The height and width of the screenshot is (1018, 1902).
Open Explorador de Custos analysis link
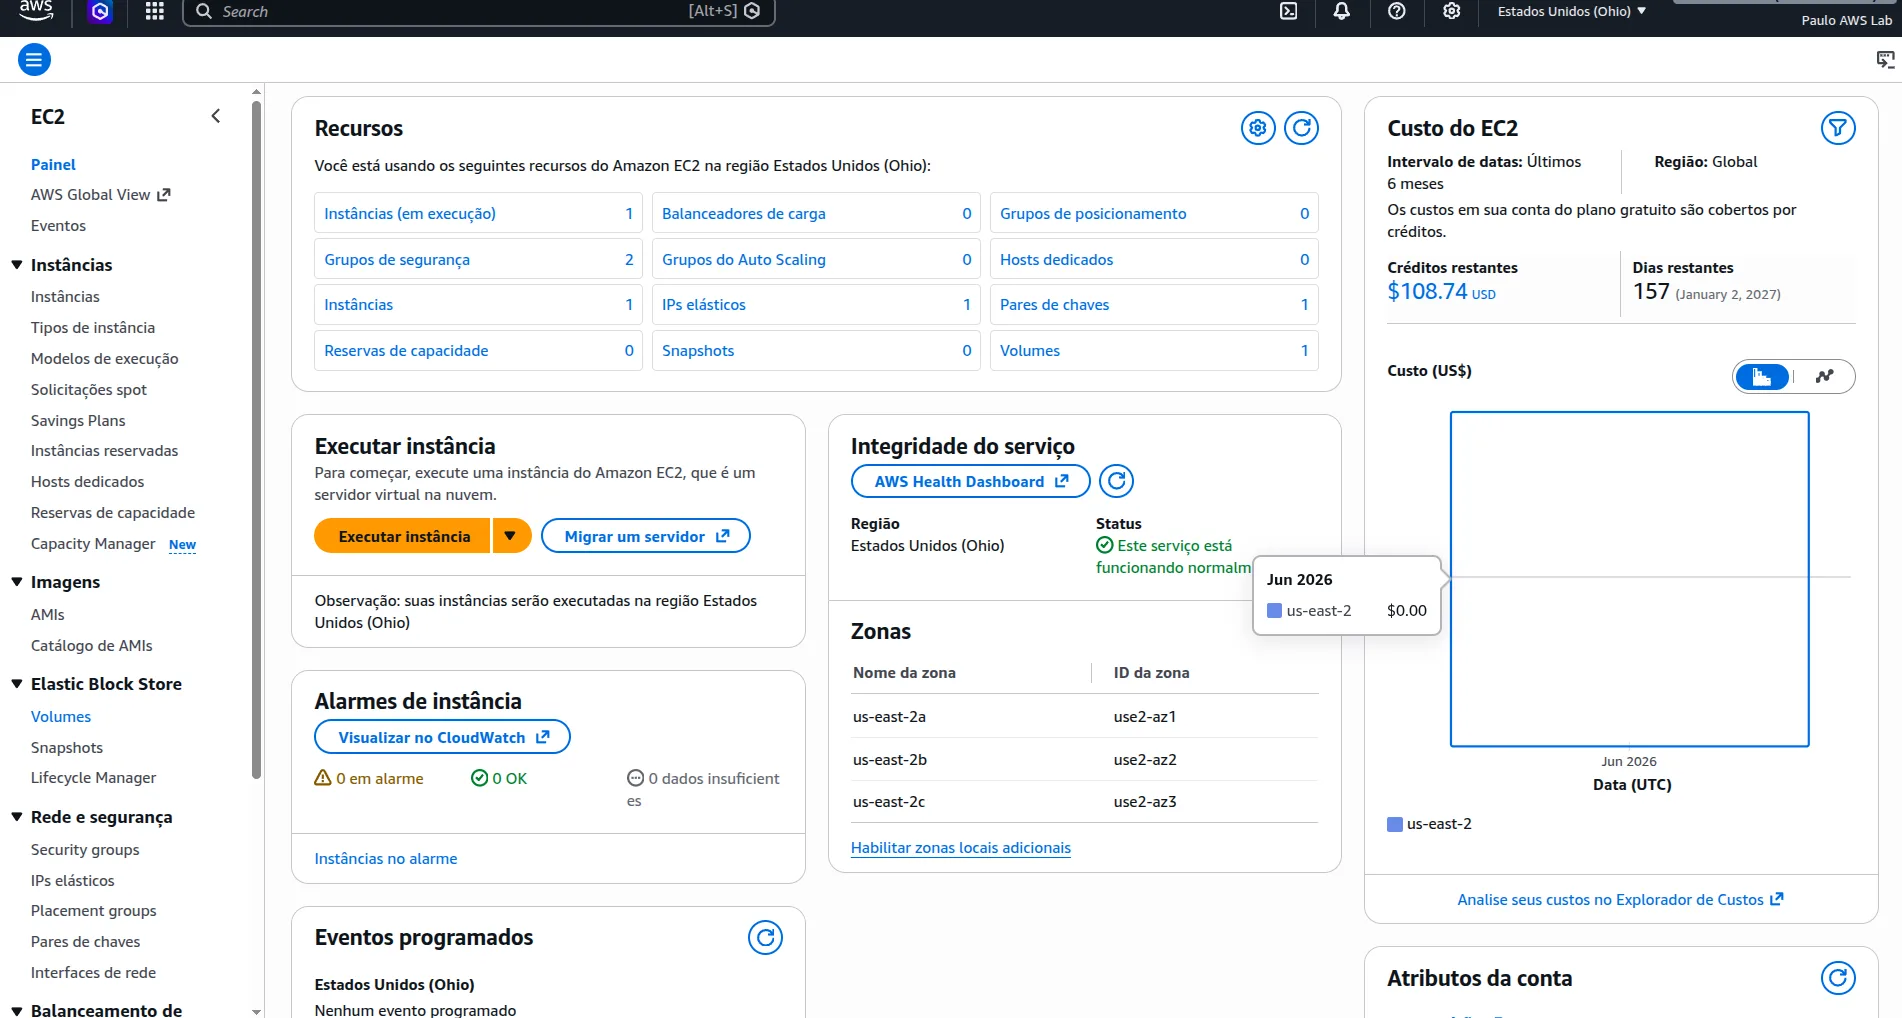tap(1620, 900)
